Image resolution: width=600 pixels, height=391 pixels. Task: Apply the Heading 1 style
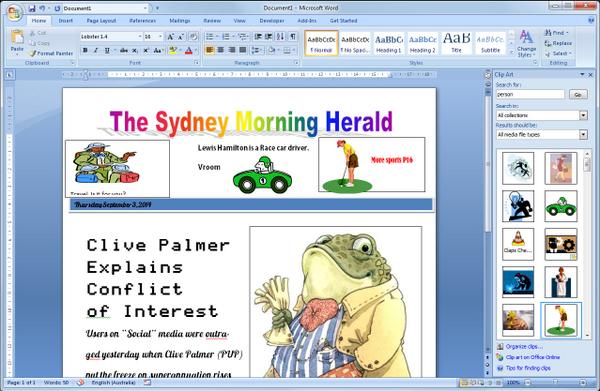pyautogui.click(x=389, y=44)
